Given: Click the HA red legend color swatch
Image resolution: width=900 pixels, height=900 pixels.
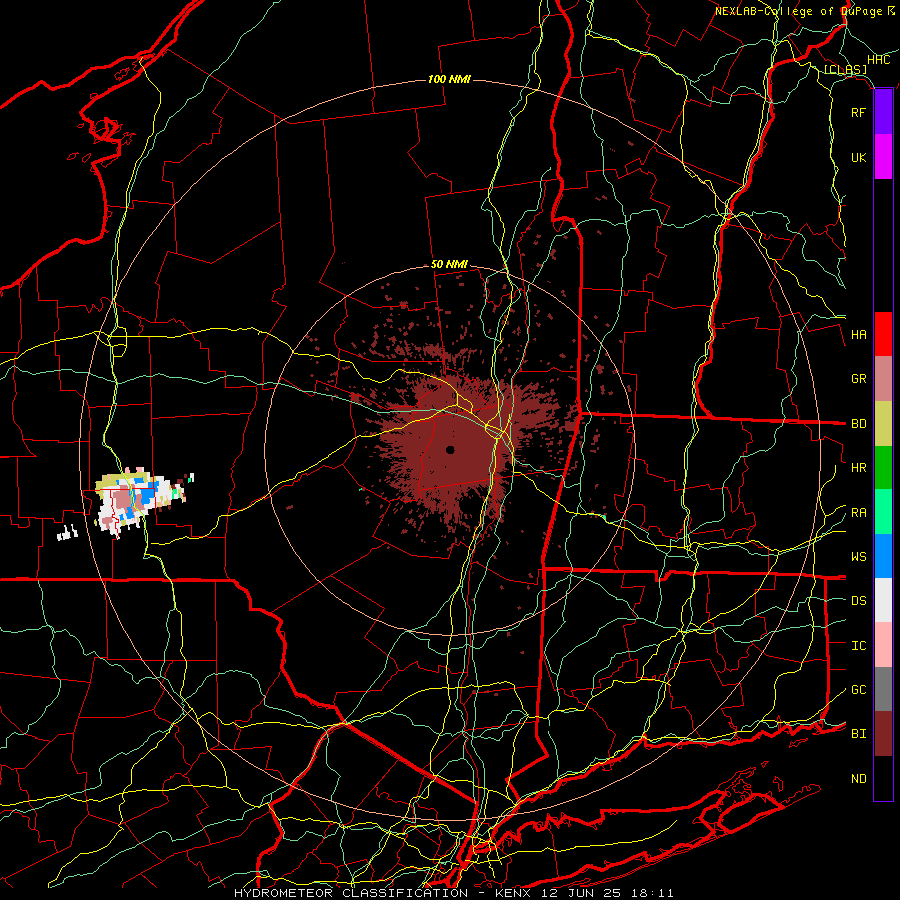Looking at the screenshot, I should 883,334.
